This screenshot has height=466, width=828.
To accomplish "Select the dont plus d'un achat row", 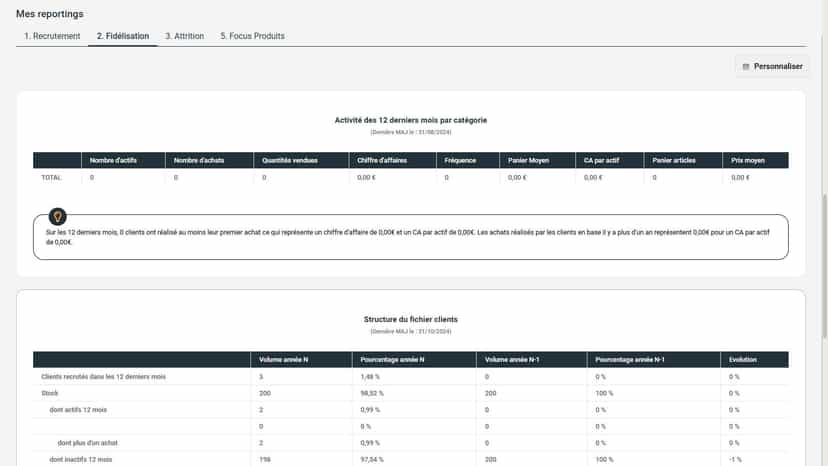I will (x=411, y=443).
